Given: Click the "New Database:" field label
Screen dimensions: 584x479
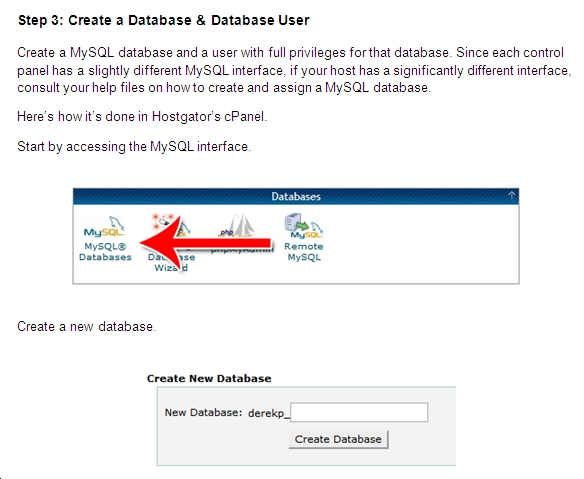Looking at the screenshot, I should click(203, 412).
